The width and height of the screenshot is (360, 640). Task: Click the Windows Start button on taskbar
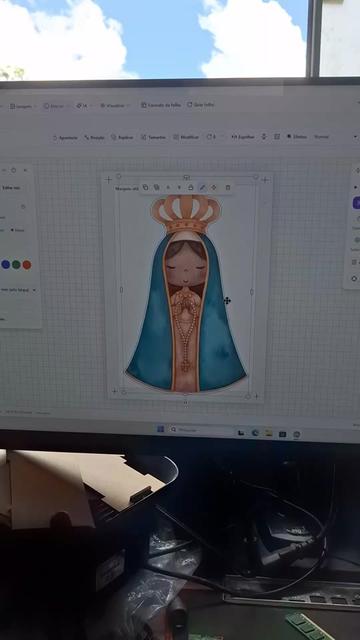160,429
